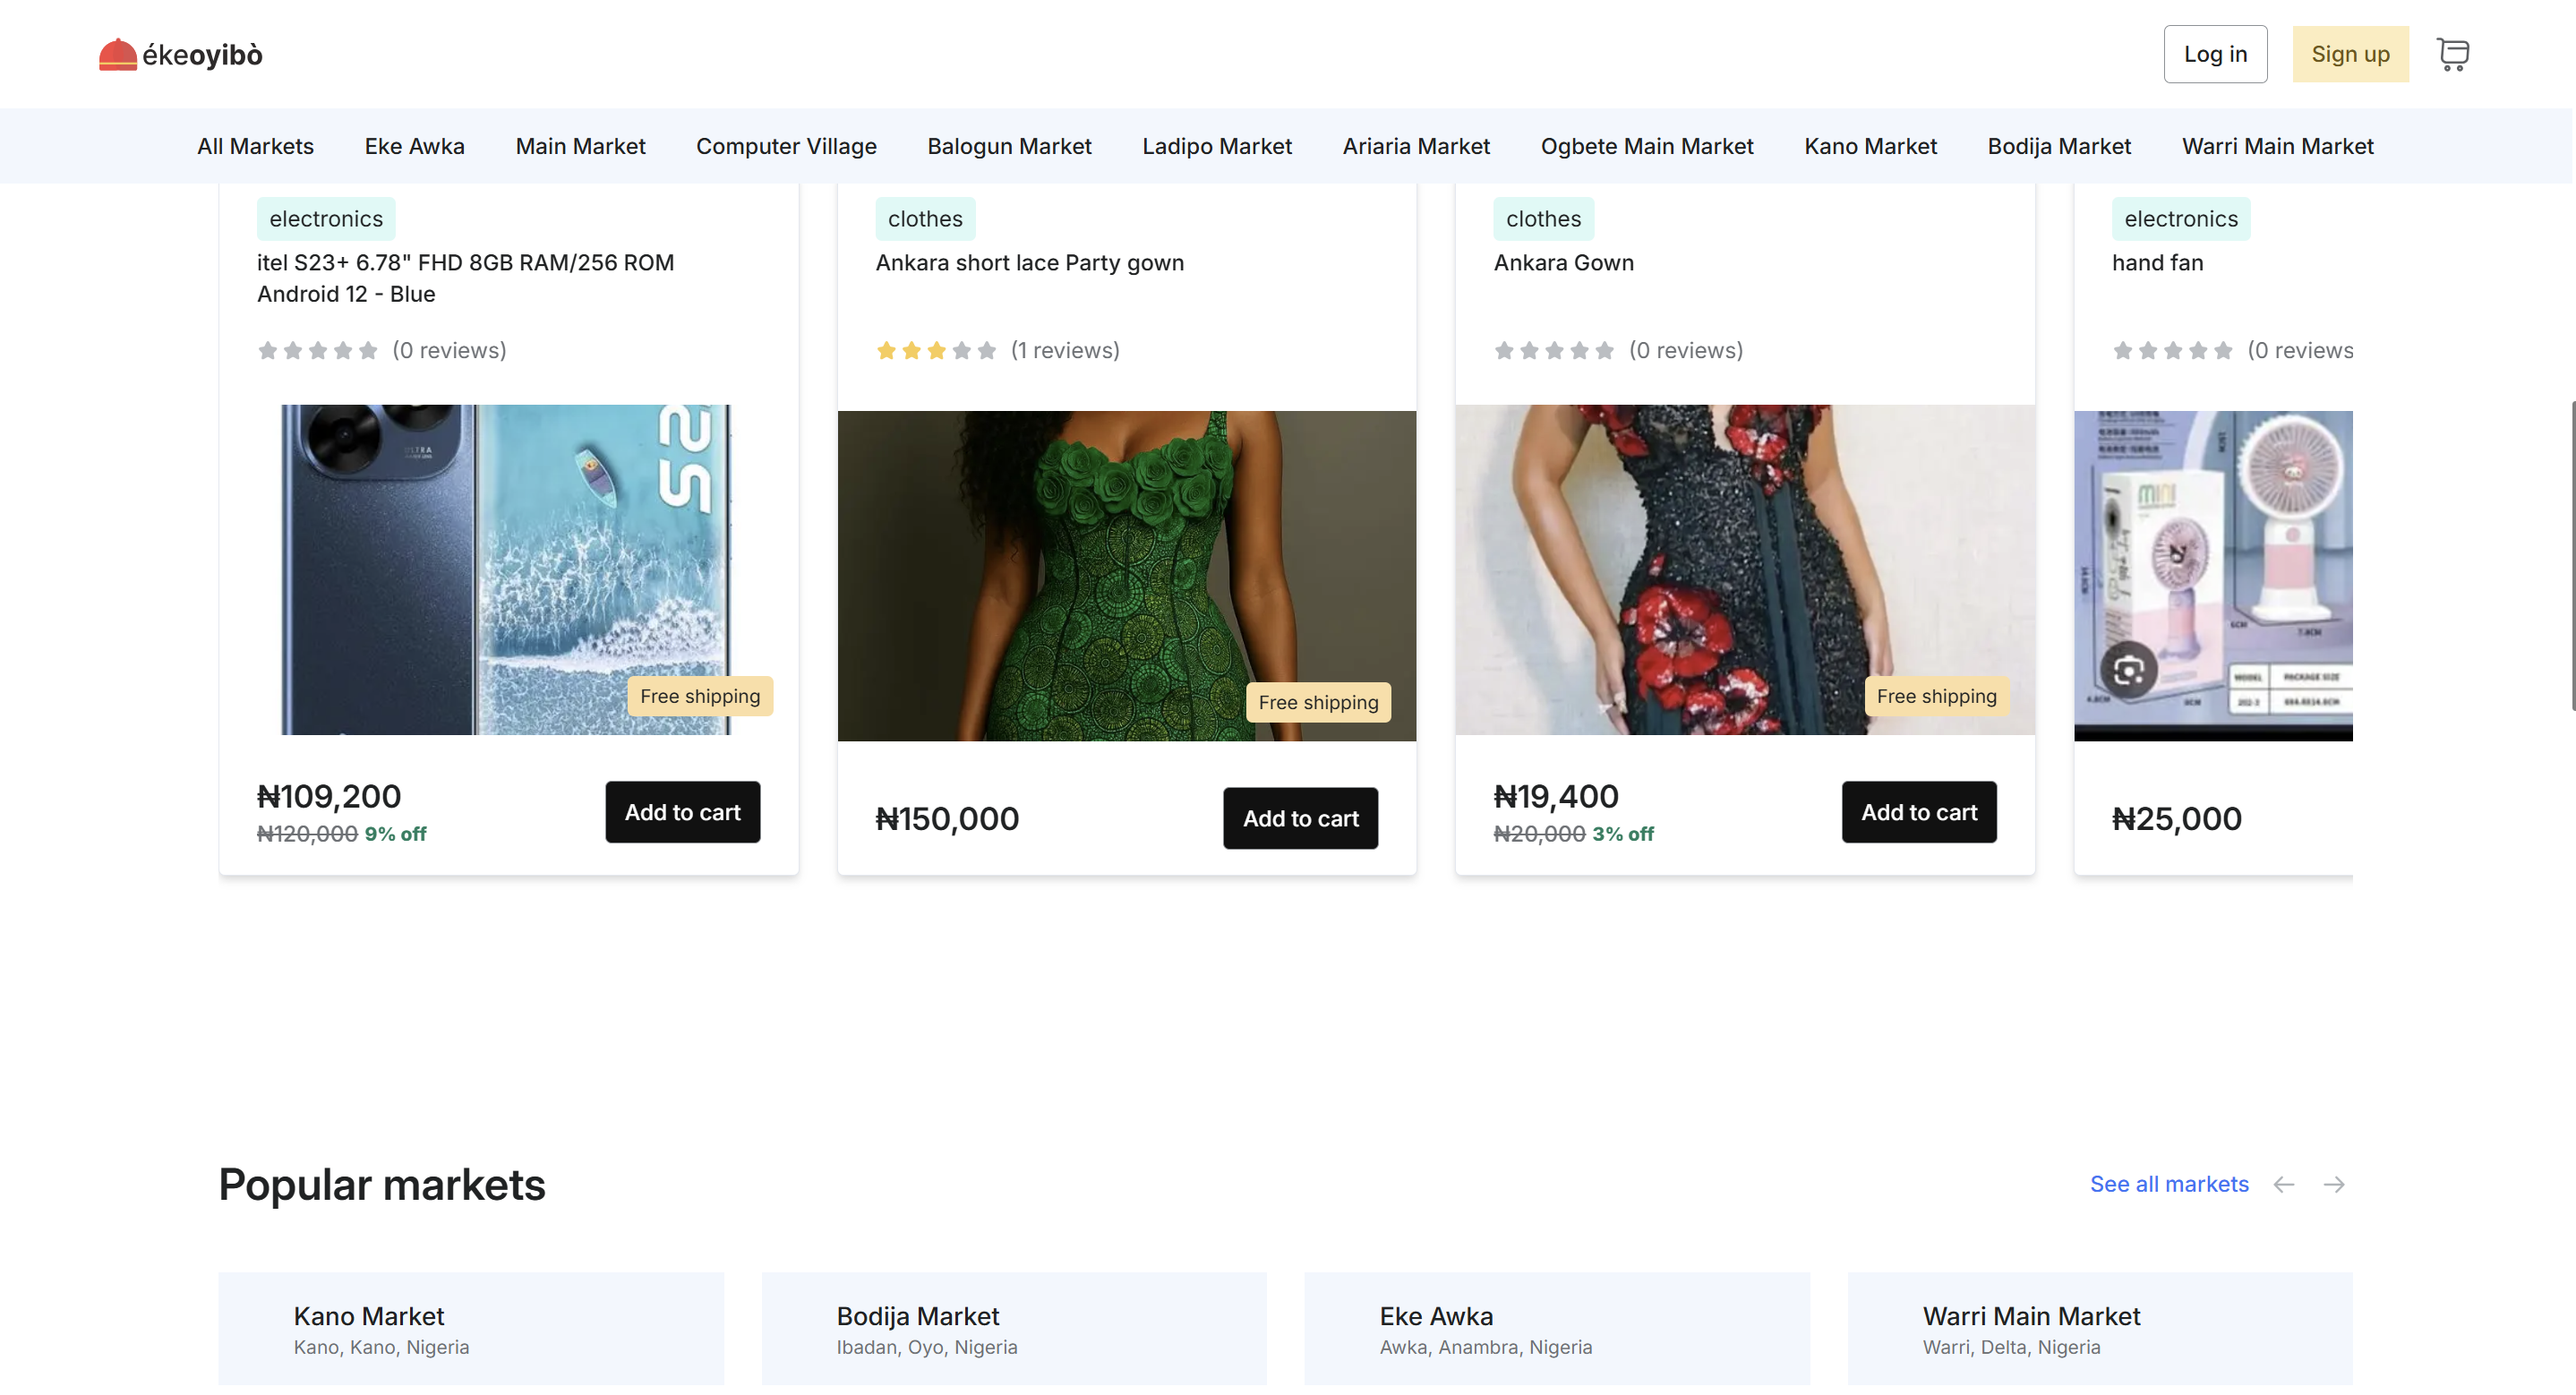Click the right arrow to scroll popular markets

tap(2333, 1184)
